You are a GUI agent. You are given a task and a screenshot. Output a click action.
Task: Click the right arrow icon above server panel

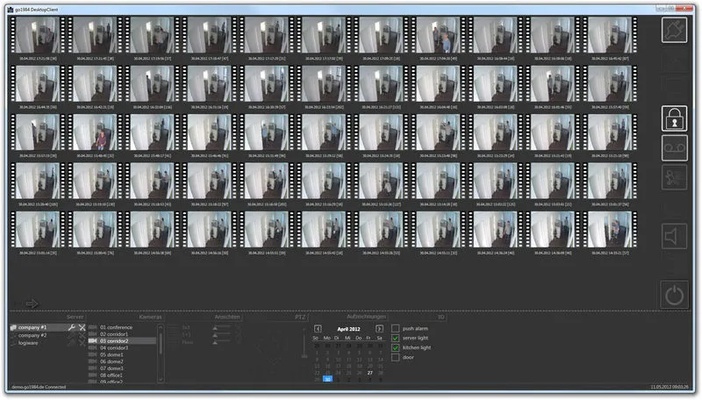coord(32,303)
